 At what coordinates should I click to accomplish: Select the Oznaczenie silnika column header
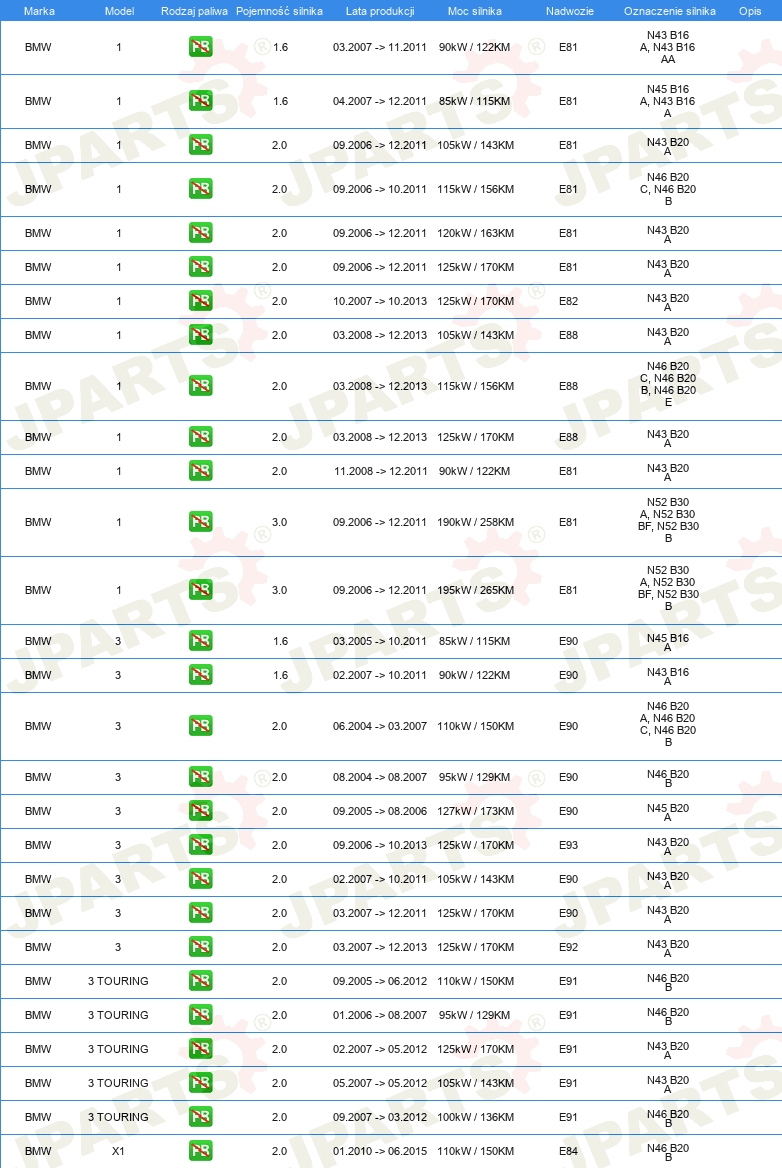[670, 11]
